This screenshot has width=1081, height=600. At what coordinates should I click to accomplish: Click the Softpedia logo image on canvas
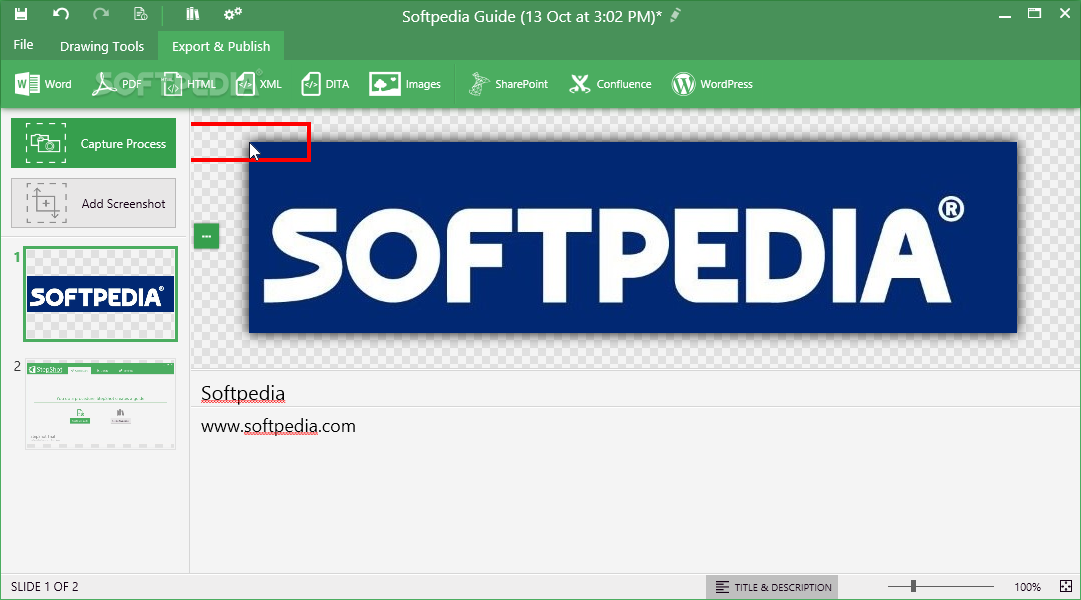click(x=633, y=237)
